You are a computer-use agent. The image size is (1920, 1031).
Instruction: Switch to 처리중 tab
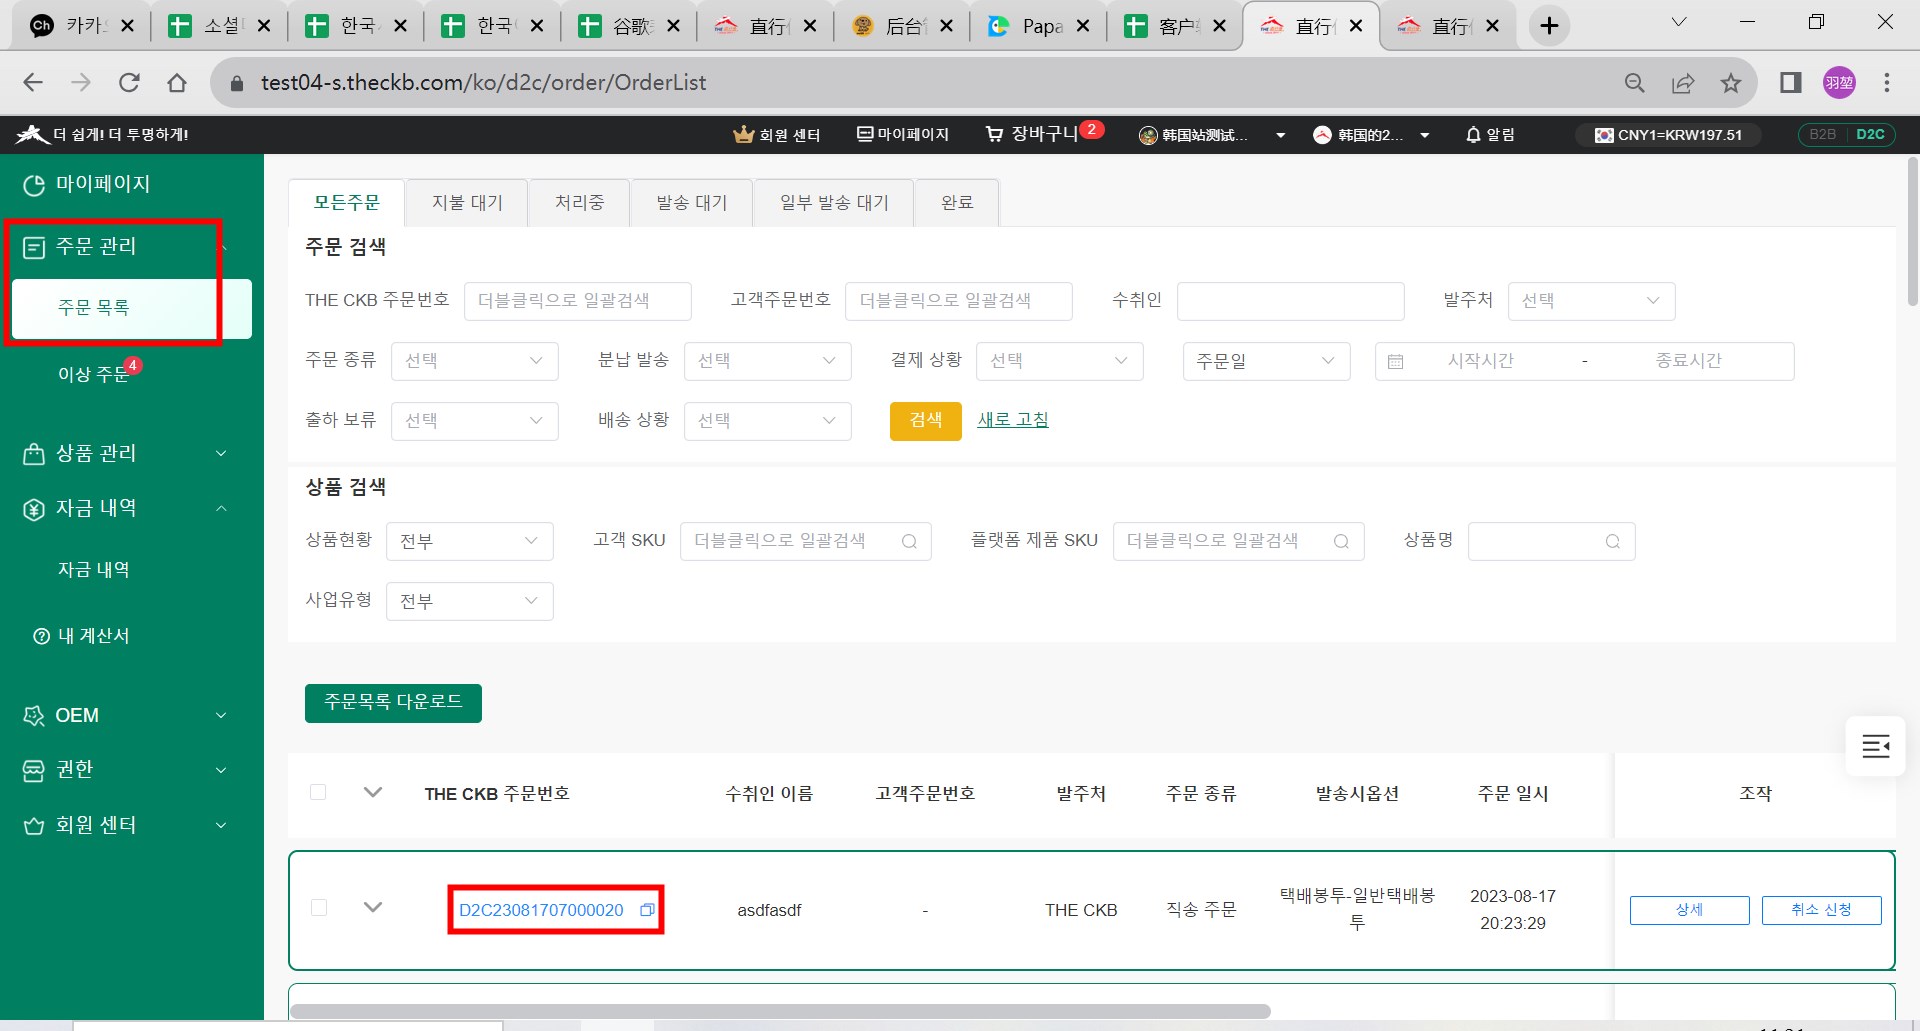tap(579, 203)
